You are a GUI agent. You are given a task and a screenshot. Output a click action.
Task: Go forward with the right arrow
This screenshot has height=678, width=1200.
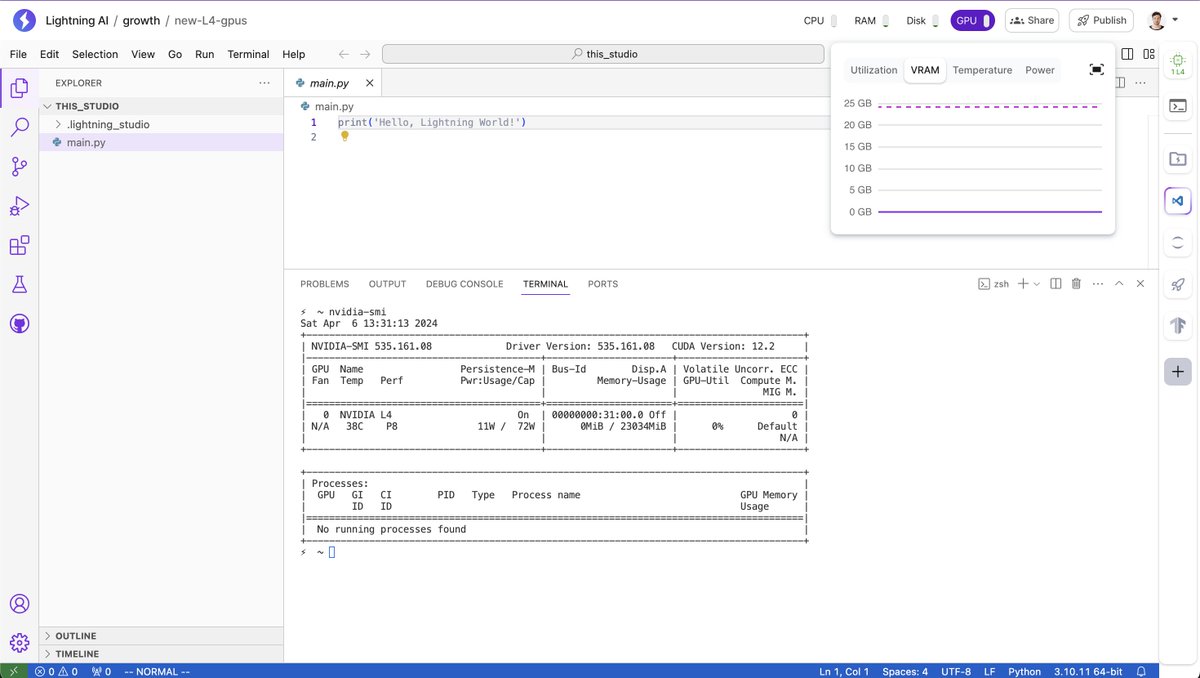point(365,54)
